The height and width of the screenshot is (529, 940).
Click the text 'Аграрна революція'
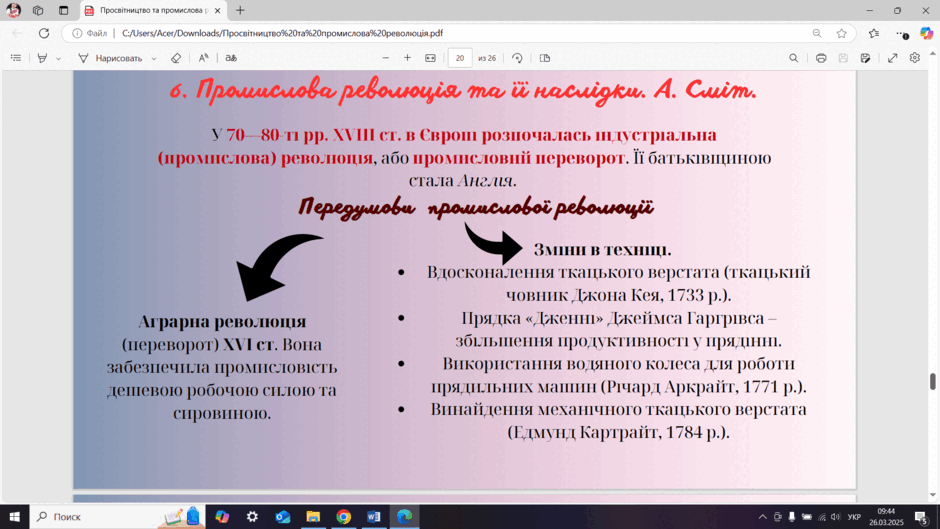point(222,321)
